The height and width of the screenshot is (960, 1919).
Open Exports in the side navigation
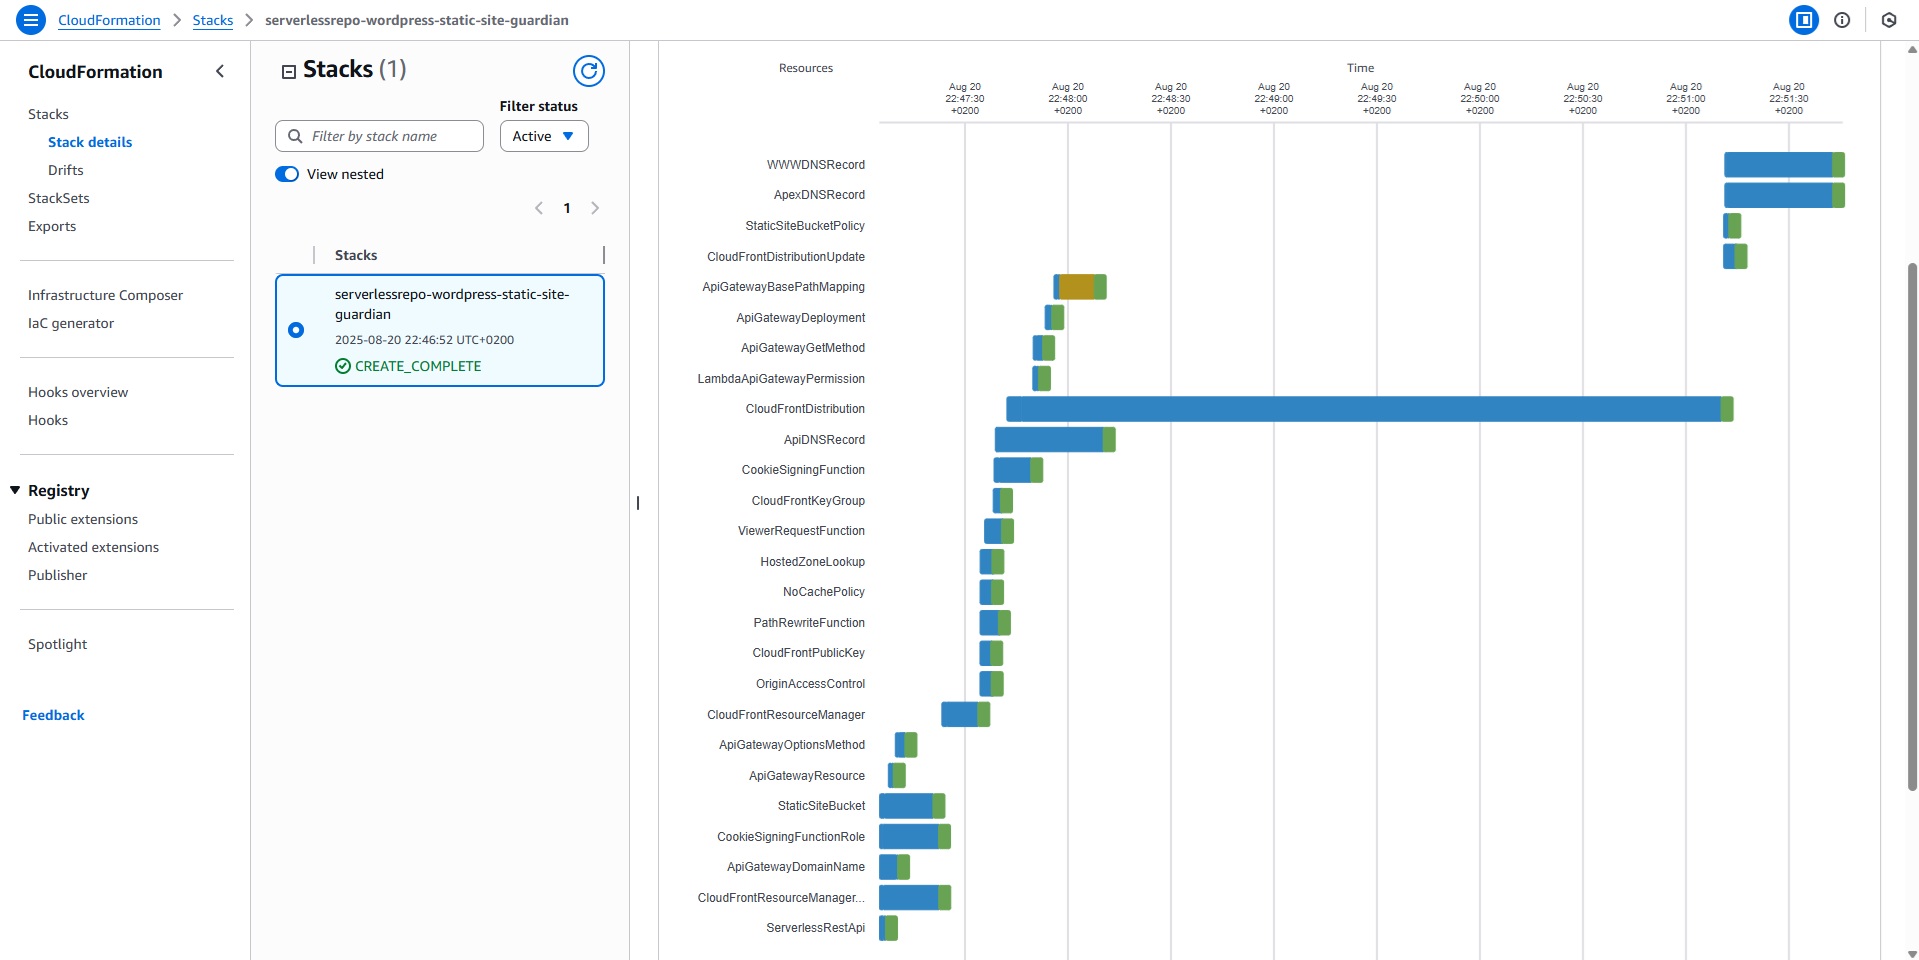pos(52,226)
